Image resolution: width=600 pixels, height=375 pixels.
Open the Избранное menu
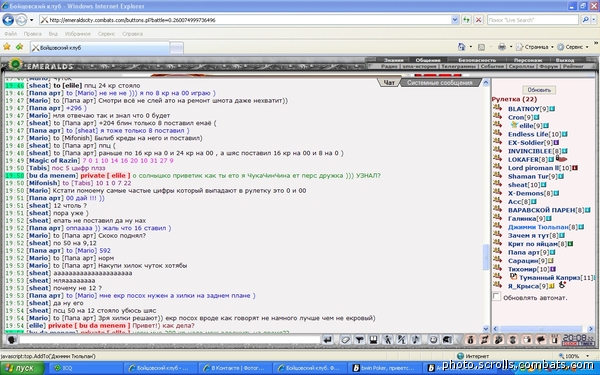pos(78,34)
